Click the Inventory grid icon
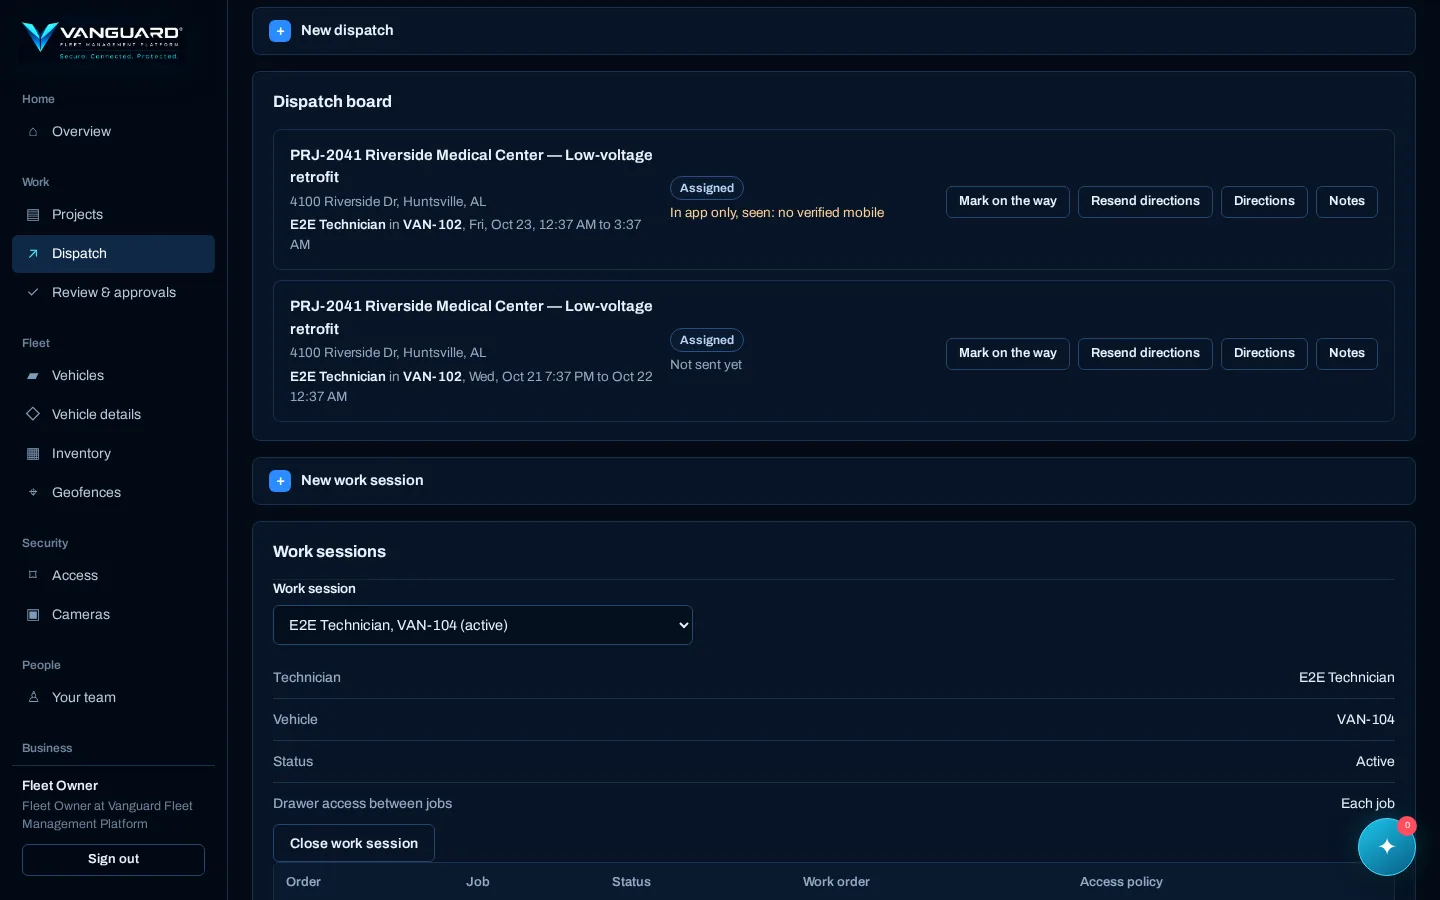The width and height of the screenshot is (1440, 900). coord(33,454)
